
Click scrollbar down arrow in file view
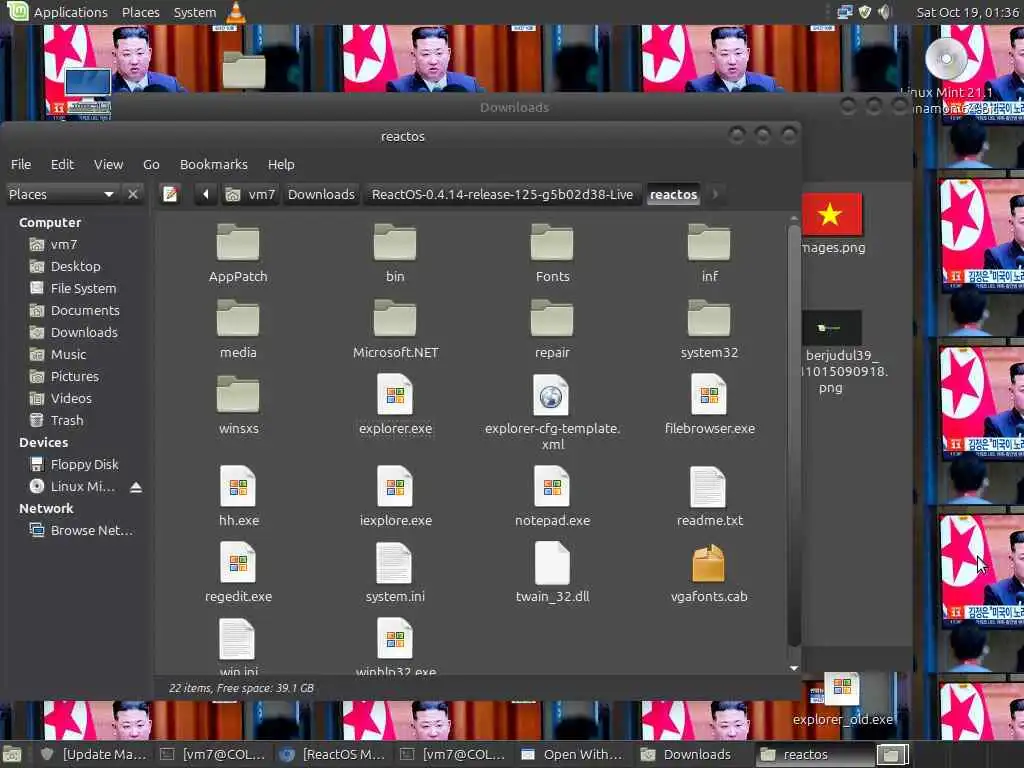point(793,667)
